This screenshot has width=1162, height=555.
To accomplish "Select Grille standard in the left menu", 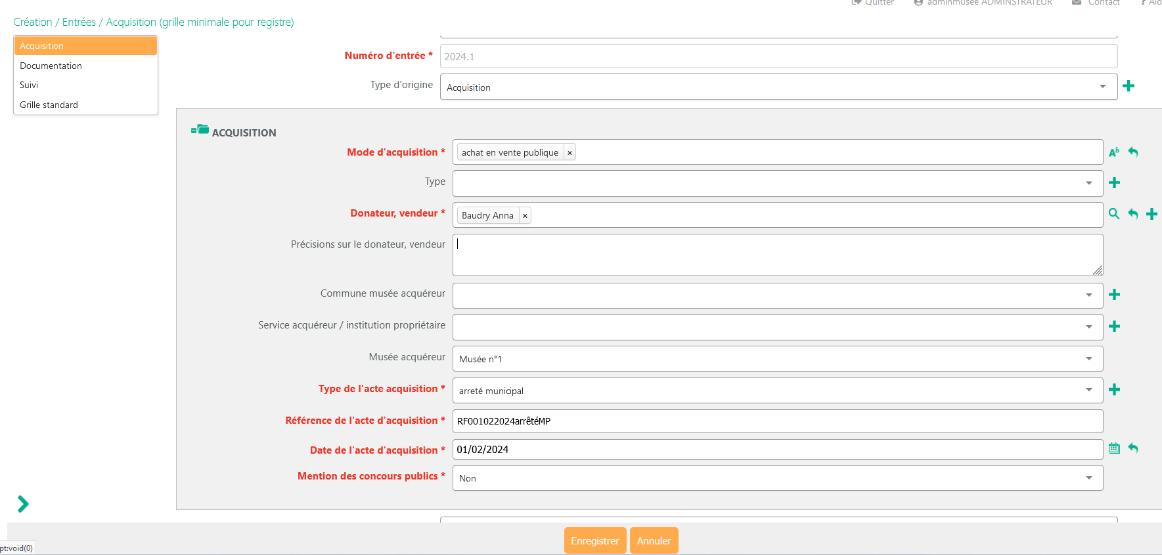I will tap(49, 105).
